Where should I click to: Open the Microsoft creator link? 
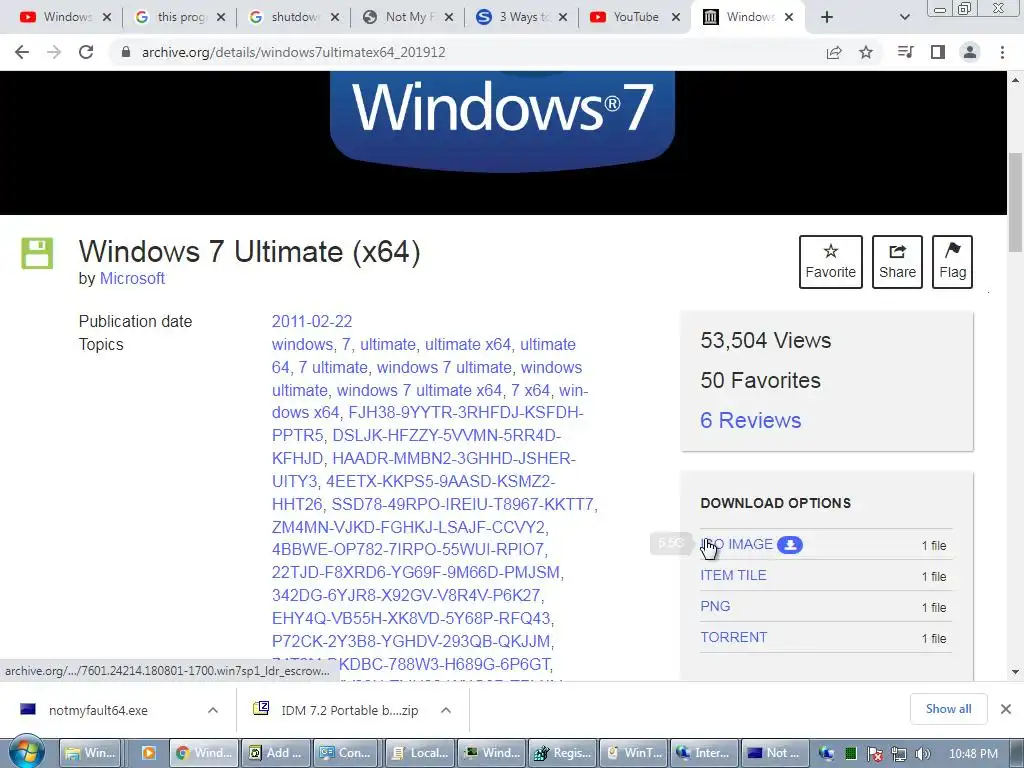tap(132, 278)
